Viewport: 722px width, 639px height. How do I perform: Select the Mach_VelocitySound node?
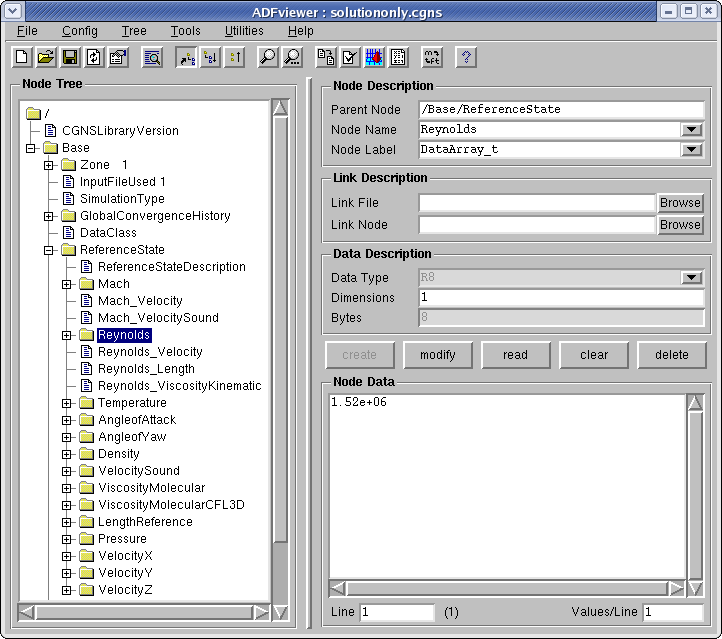coord(158,318)
